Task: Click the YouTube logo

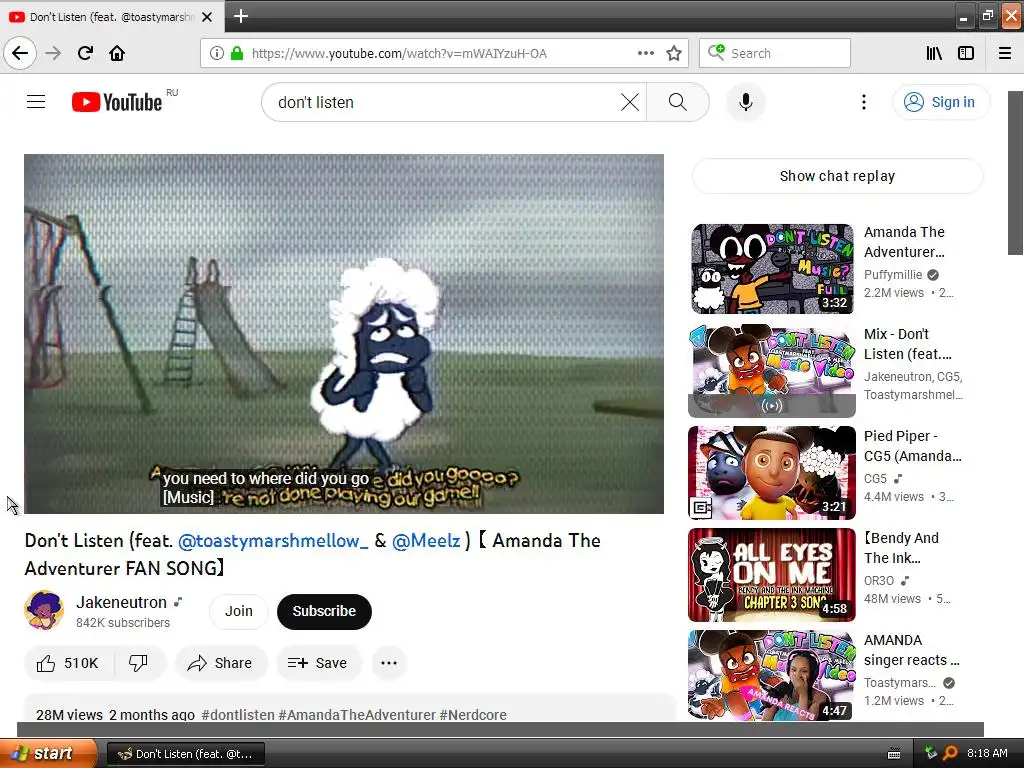Action: pos(117,102)
